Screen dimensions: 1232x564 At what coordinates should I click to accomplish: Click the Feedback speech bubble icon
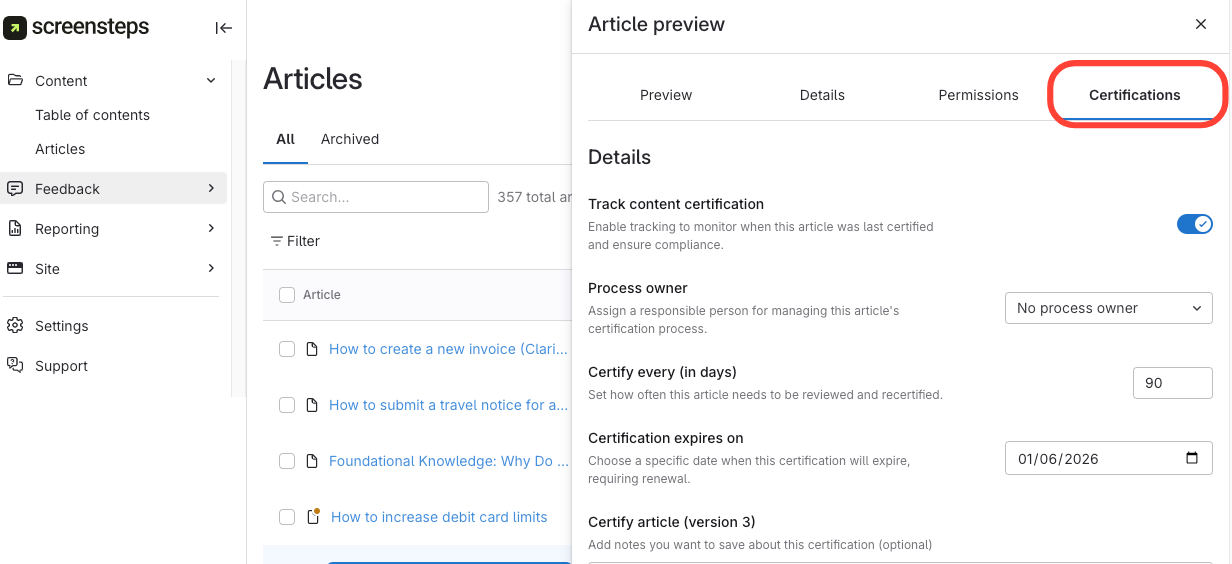click(15, 188)
